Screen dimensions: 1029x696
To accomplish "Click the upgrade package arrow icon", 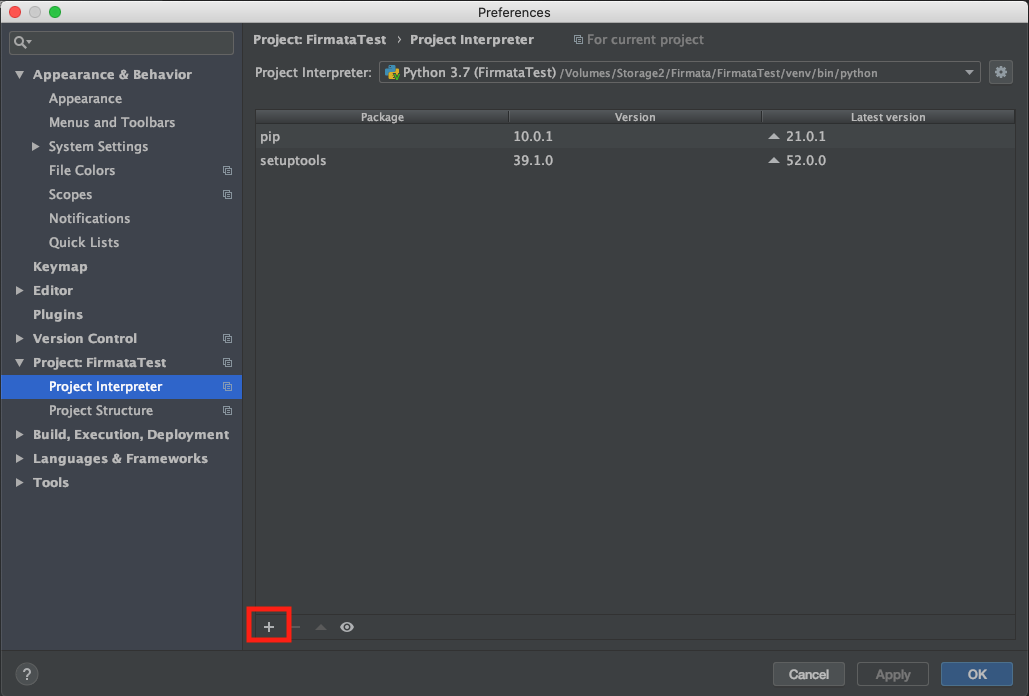I will (x=321, y=626).
